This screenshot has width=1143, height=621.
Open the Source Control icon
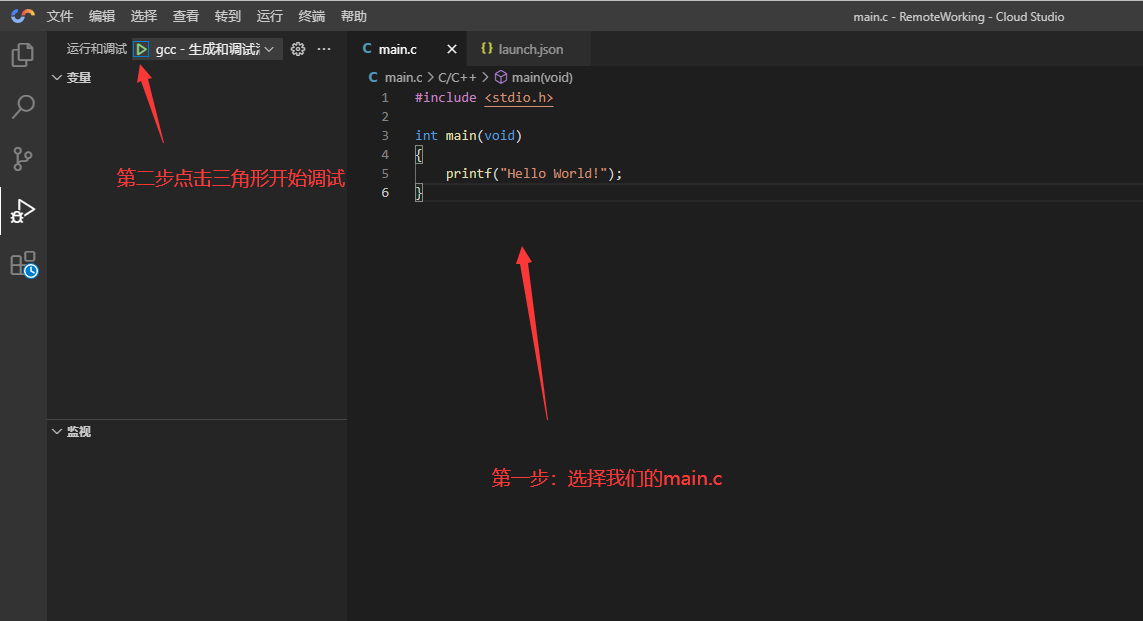22,159
